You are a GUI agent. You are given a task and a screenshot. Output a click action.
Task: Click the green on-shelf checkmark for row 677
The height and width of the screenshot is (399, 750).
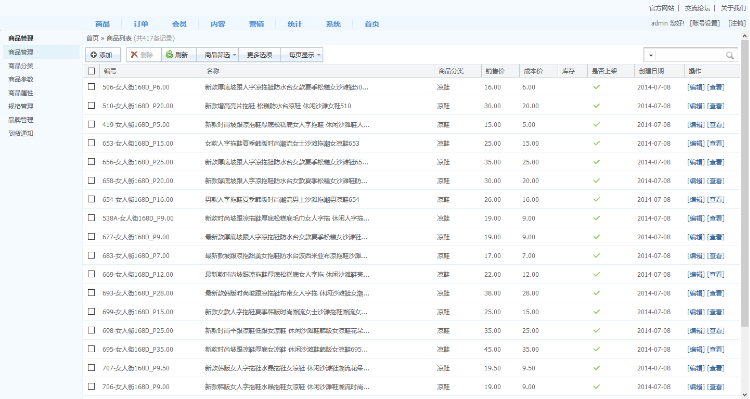596,237
